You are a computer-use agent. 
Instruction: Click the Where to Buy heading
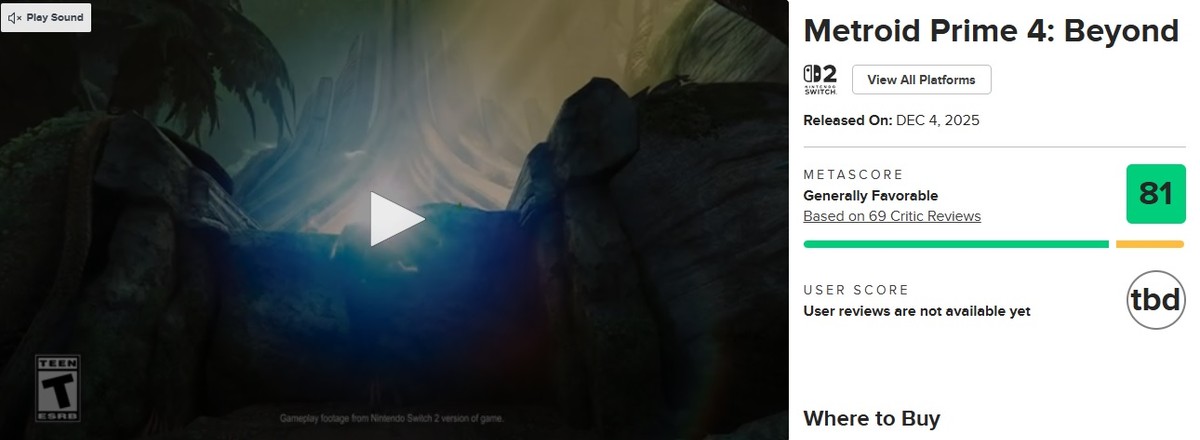point(872,418)
